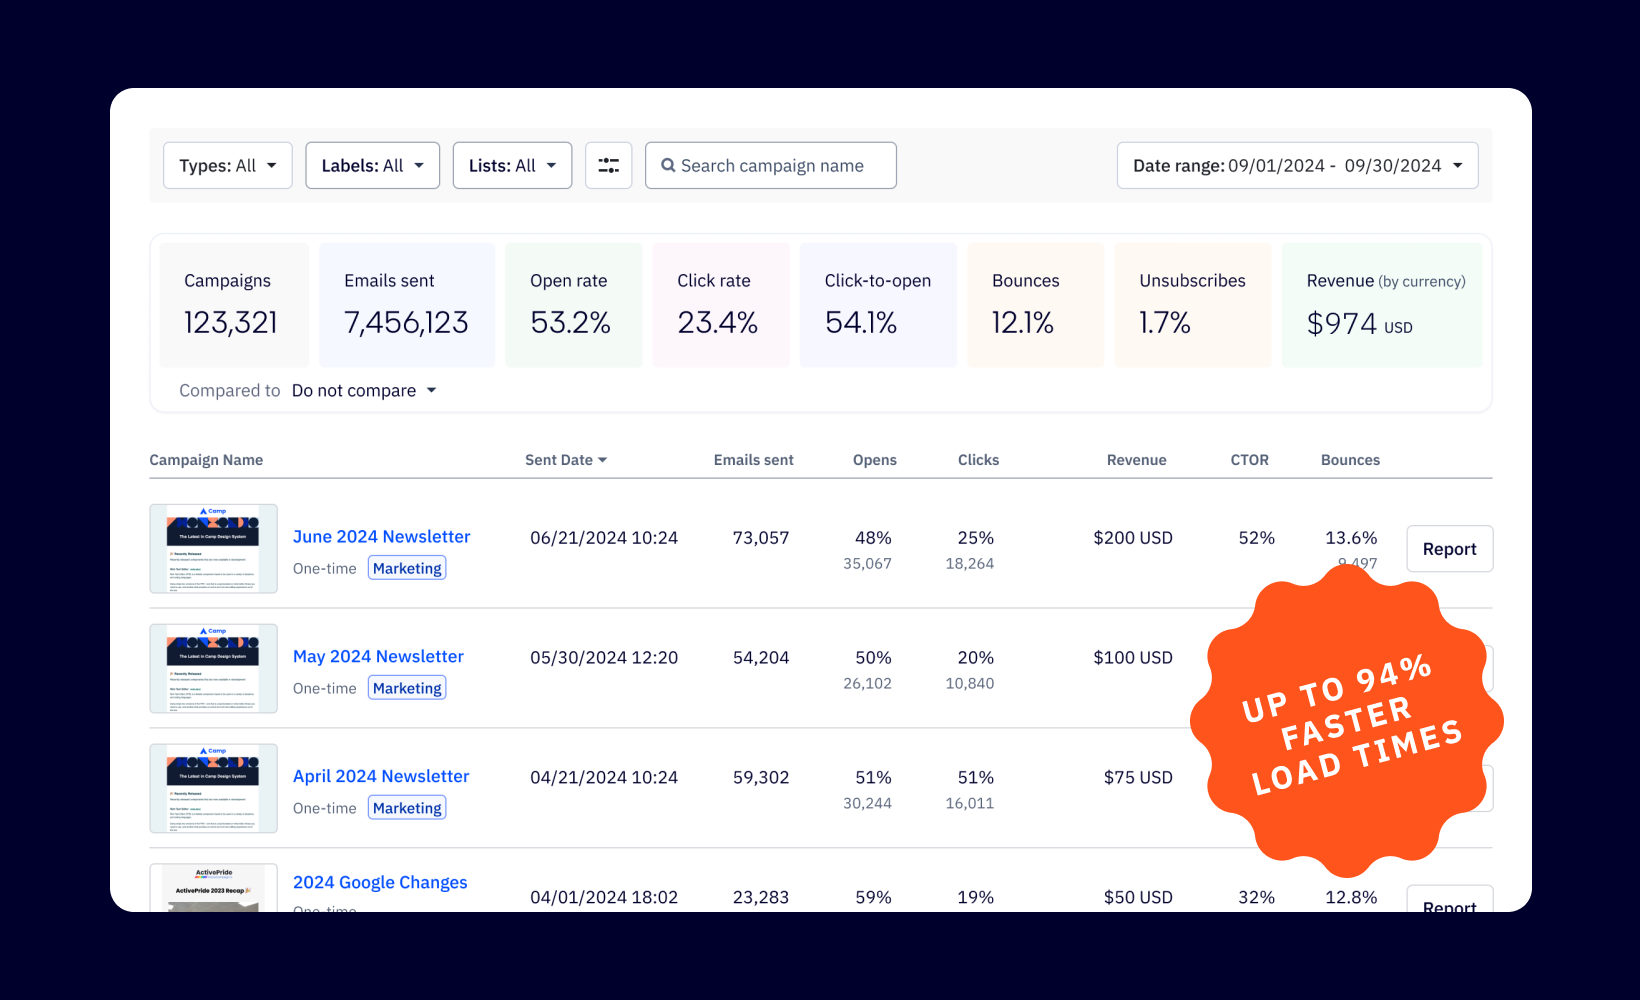1640x1000 pixels.
Task: Click June newsletter's Marketing label tag
Action: click(407, 569)
